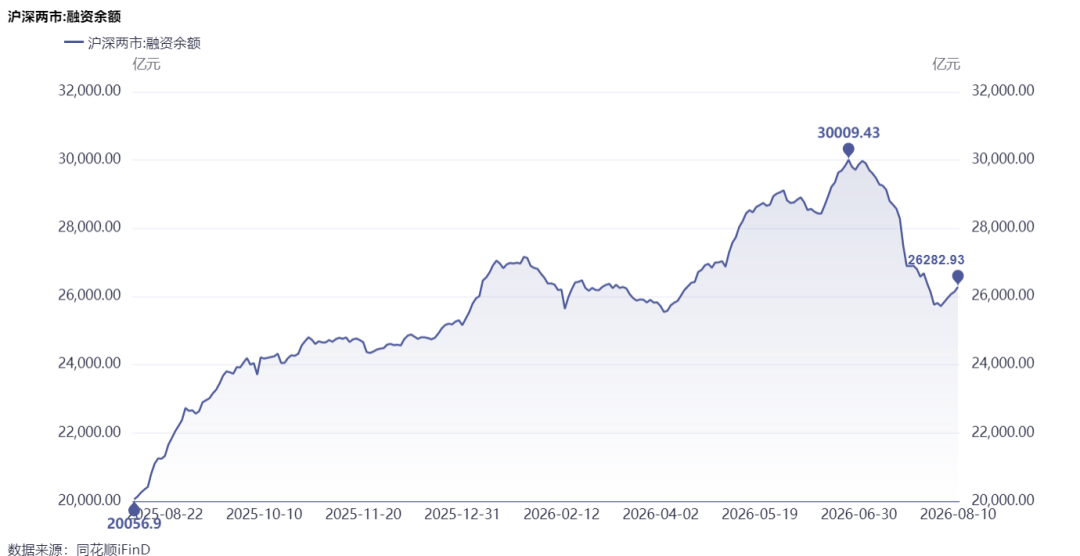1080x556 pixels.
Task: Select the latest marker pin at 26282.93
Action: [957, 278]
